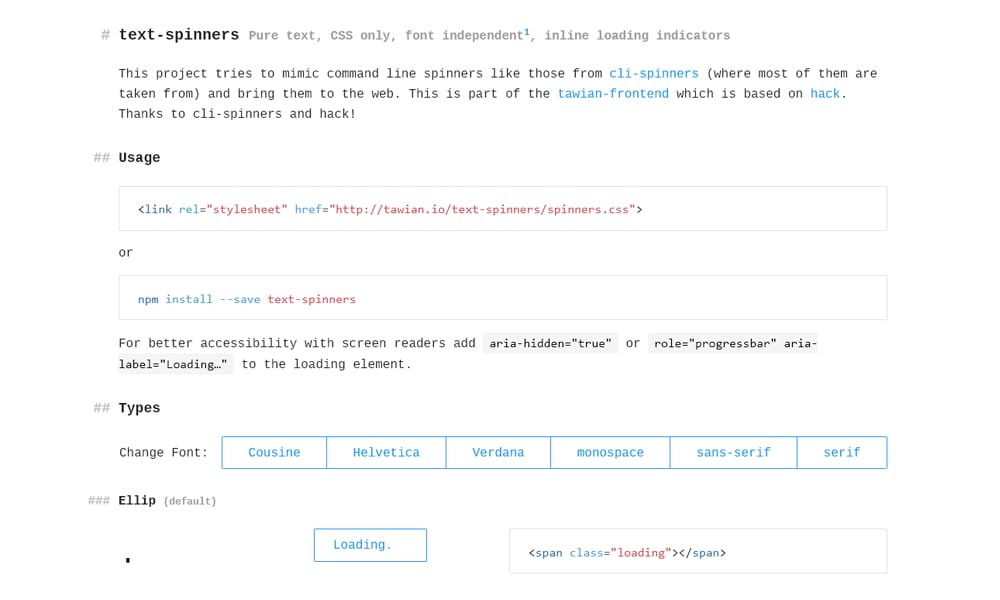The width and height of the screenshot is (1000, 600).
Task: Click the (default) label beside Ellip
Action: (190, 500)
